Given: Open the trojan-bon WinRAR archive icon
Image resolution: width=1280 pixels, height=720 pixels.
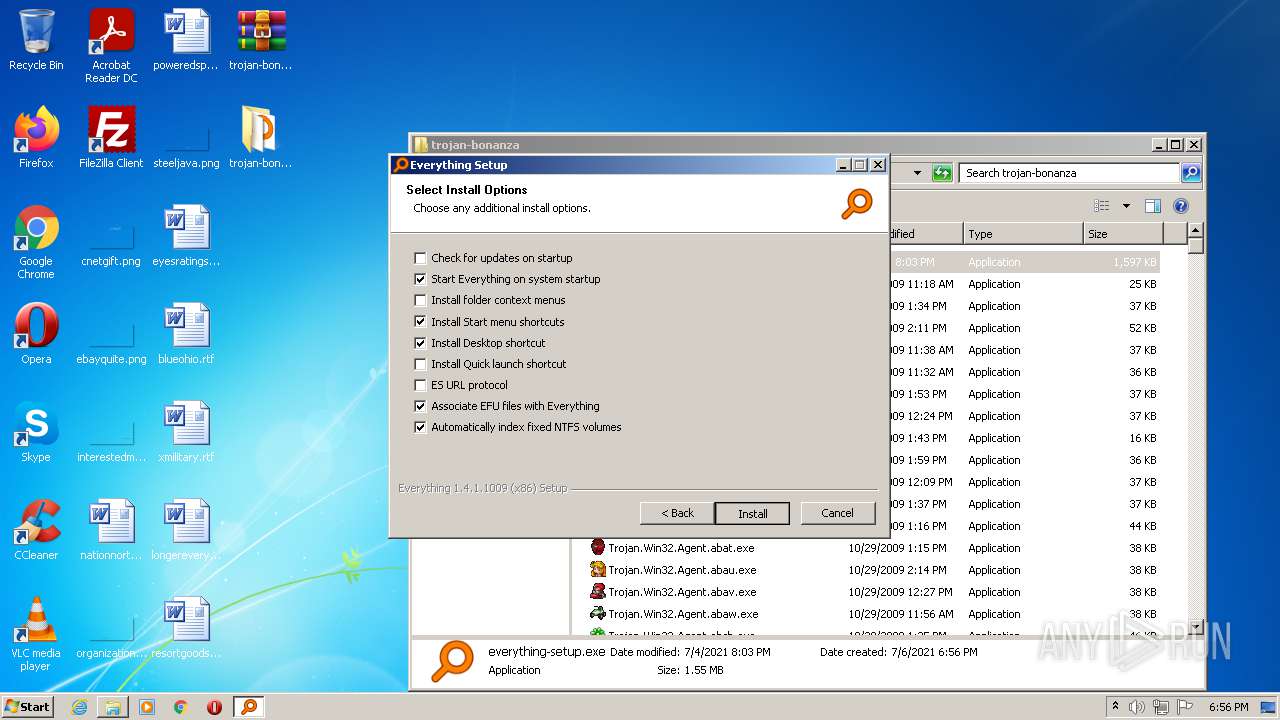Looking at the screenshot, I should point(261,40).
